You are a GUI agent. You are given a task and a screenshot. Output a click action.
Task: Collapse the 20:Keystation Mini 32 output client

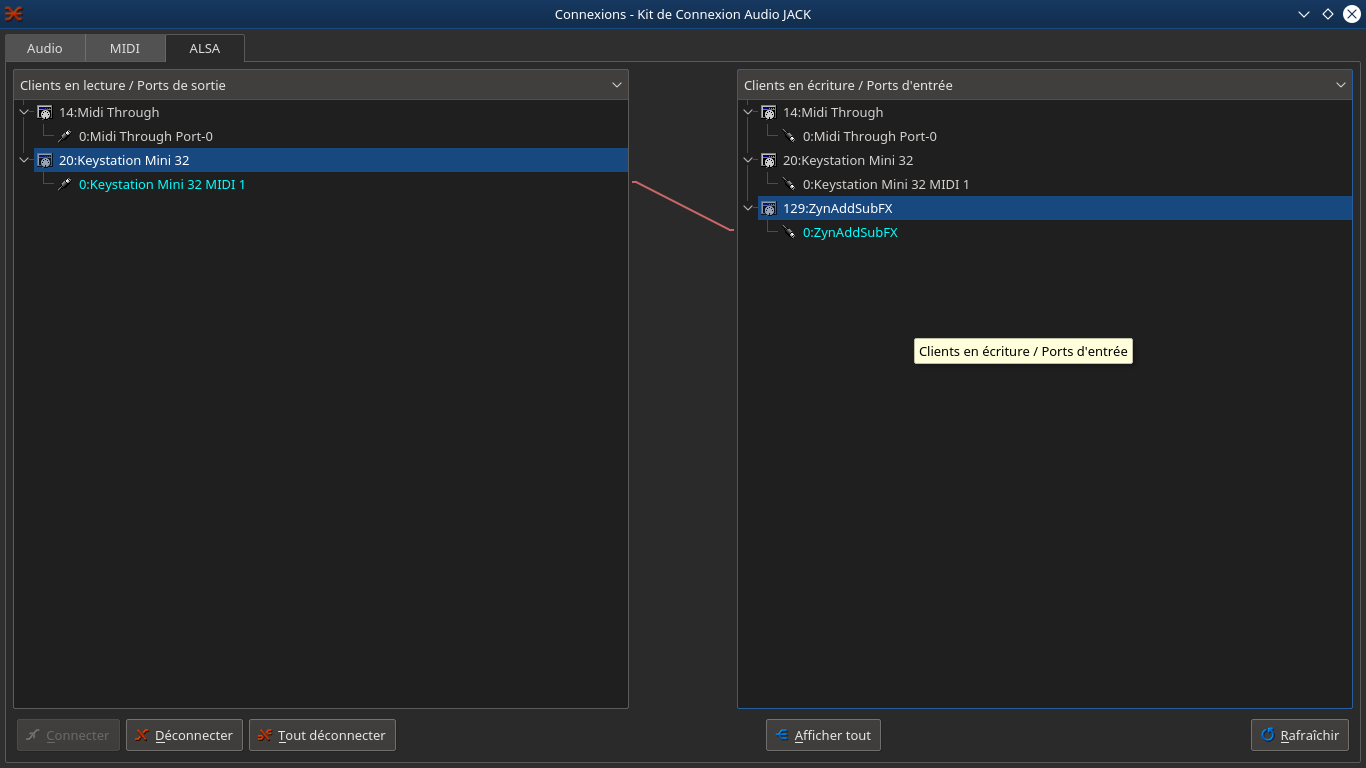tap(25, 161)
